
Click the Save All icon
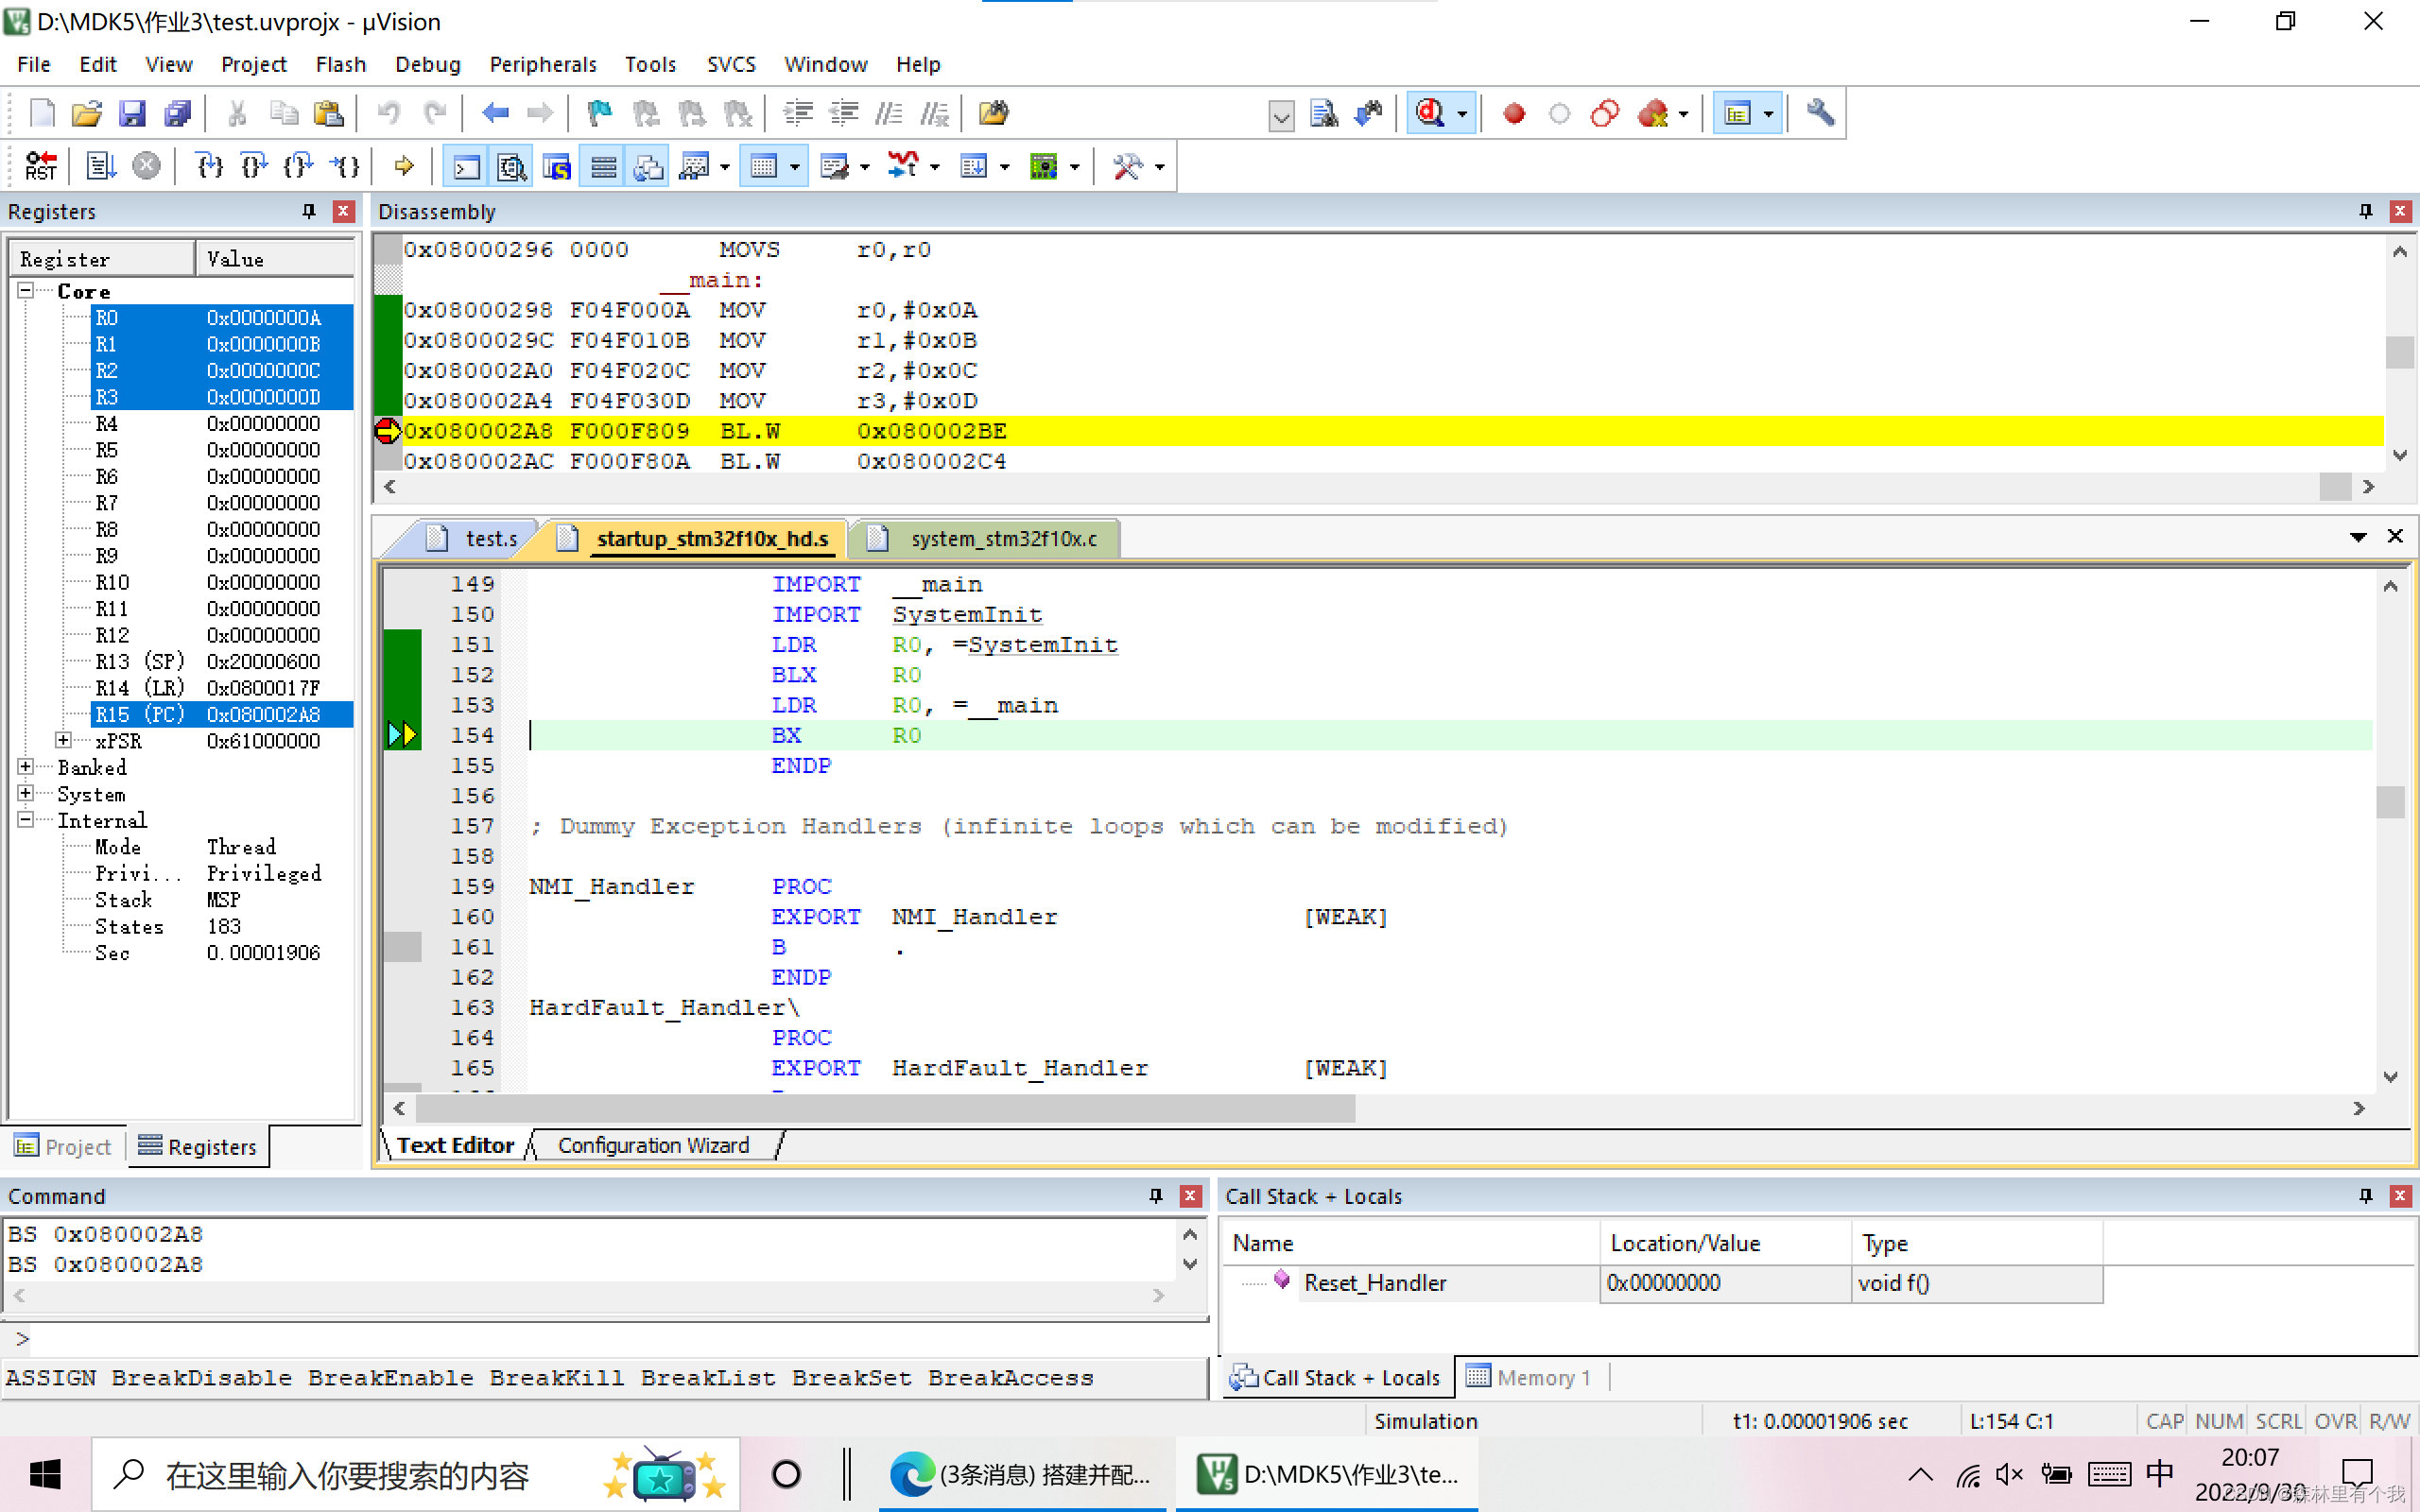(x=177, y=113)
